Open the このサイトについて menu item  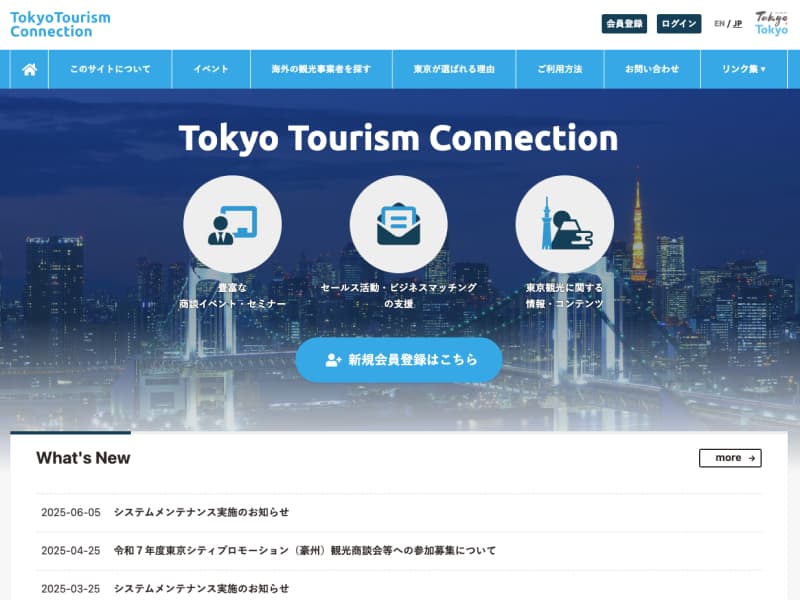tap(110, 69)
